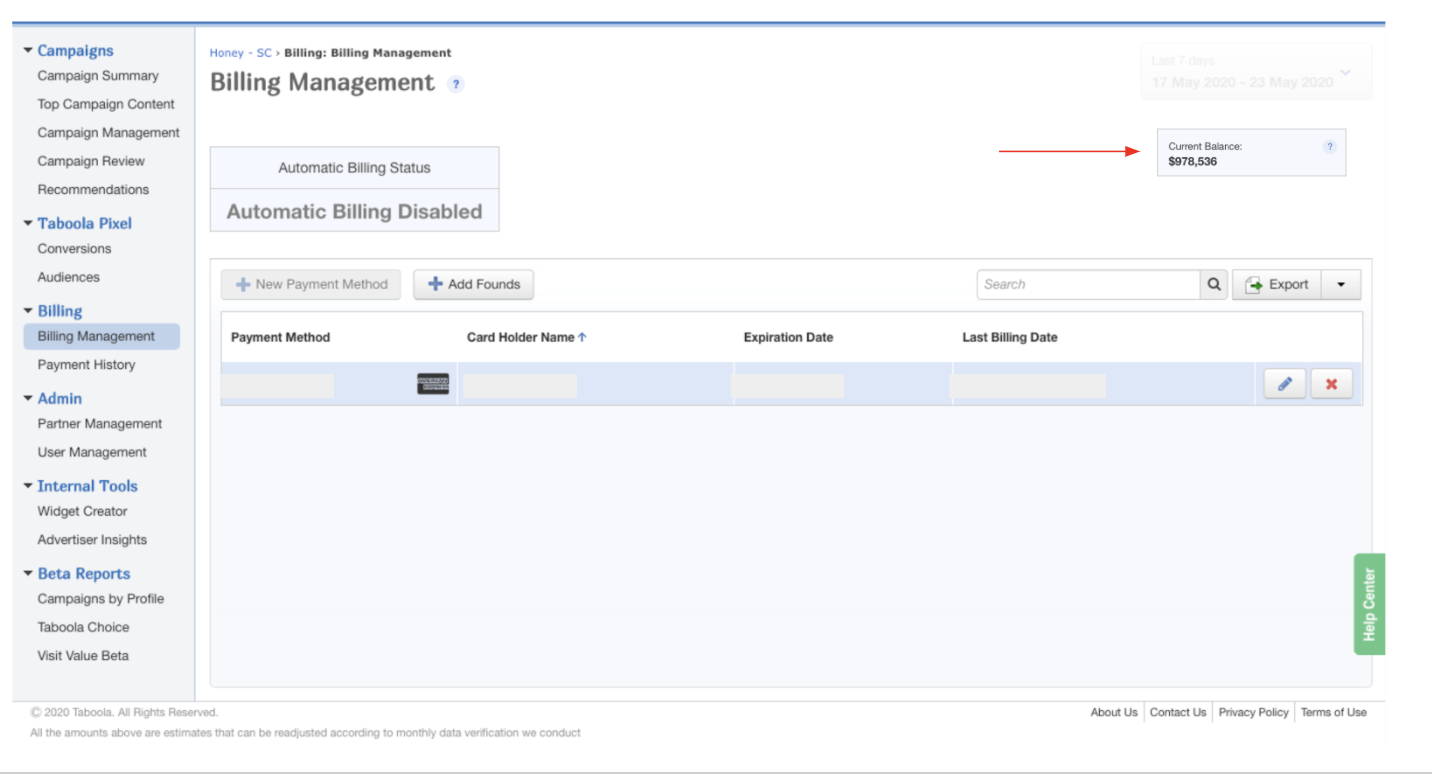This screenshot has height=774, width=1432.
Task: Click the credit card icon in payment row
Action: (433, 384)
